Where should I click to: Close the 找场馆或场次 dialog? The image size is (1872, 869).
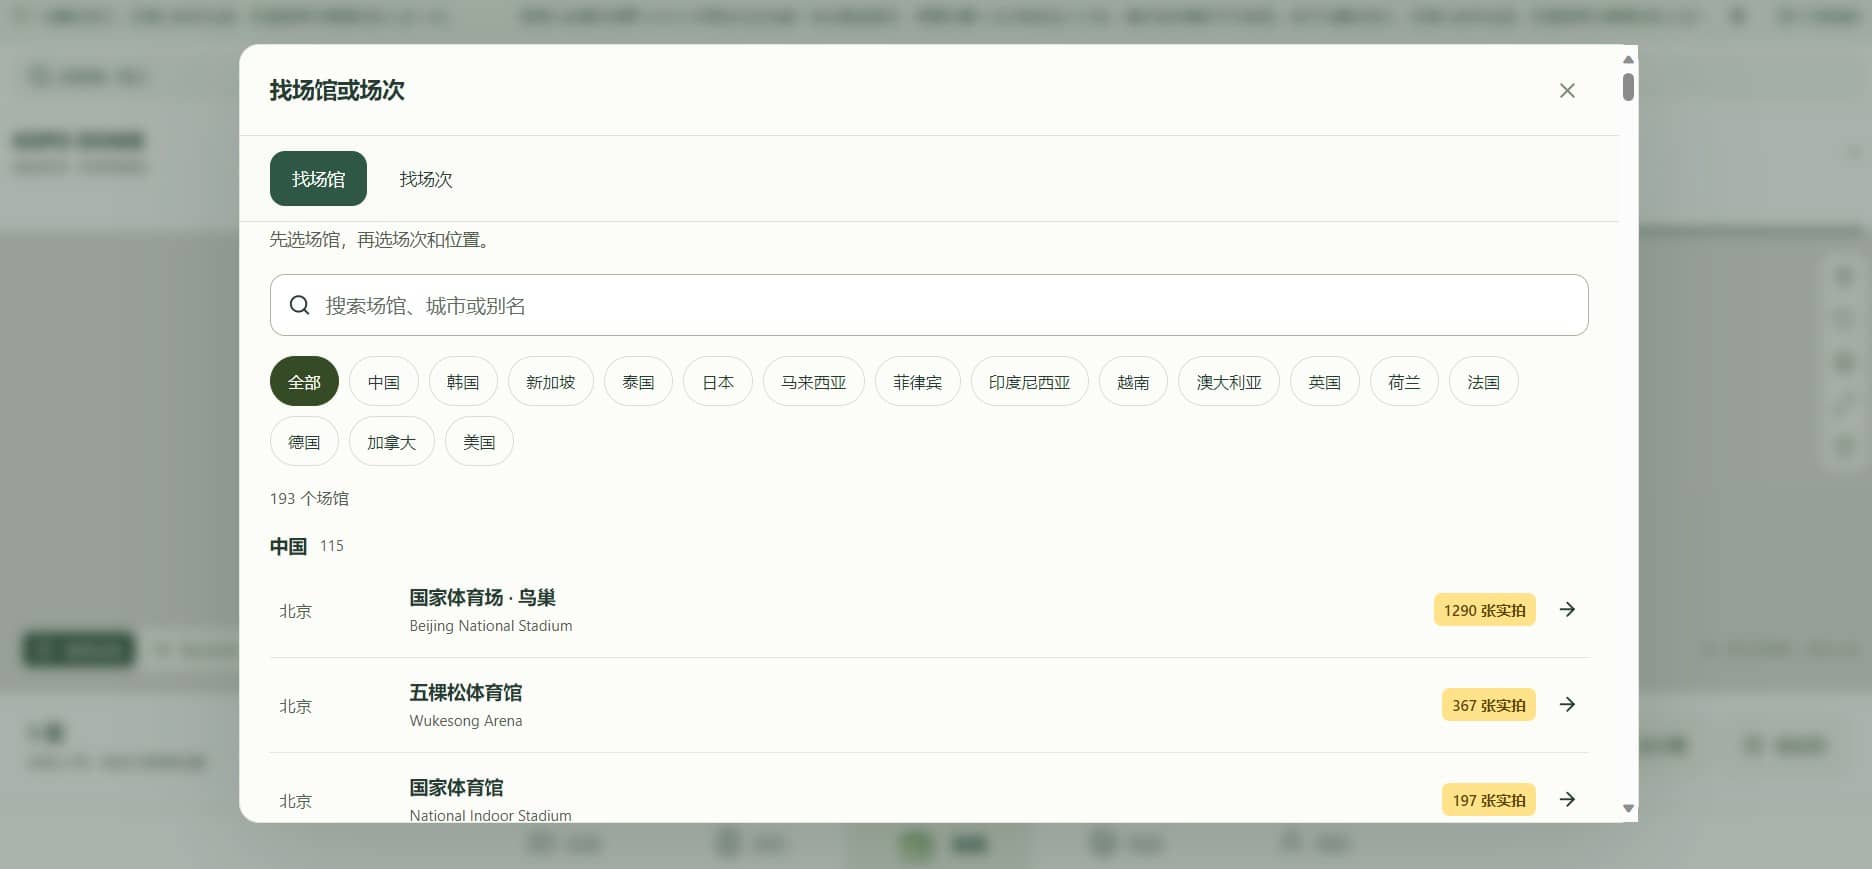point(1567,91)
